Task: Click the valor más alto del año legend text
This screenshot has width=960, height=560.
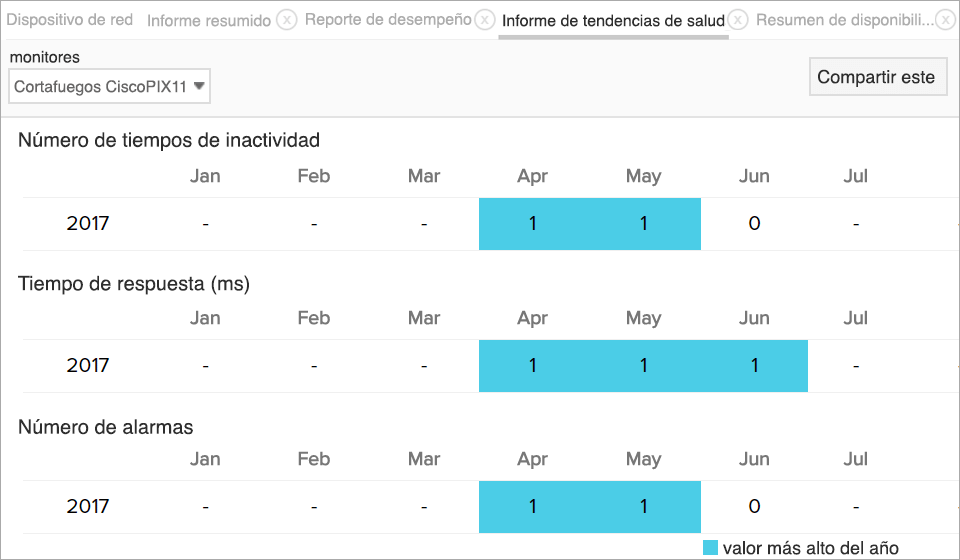Action: coord(810,548)
